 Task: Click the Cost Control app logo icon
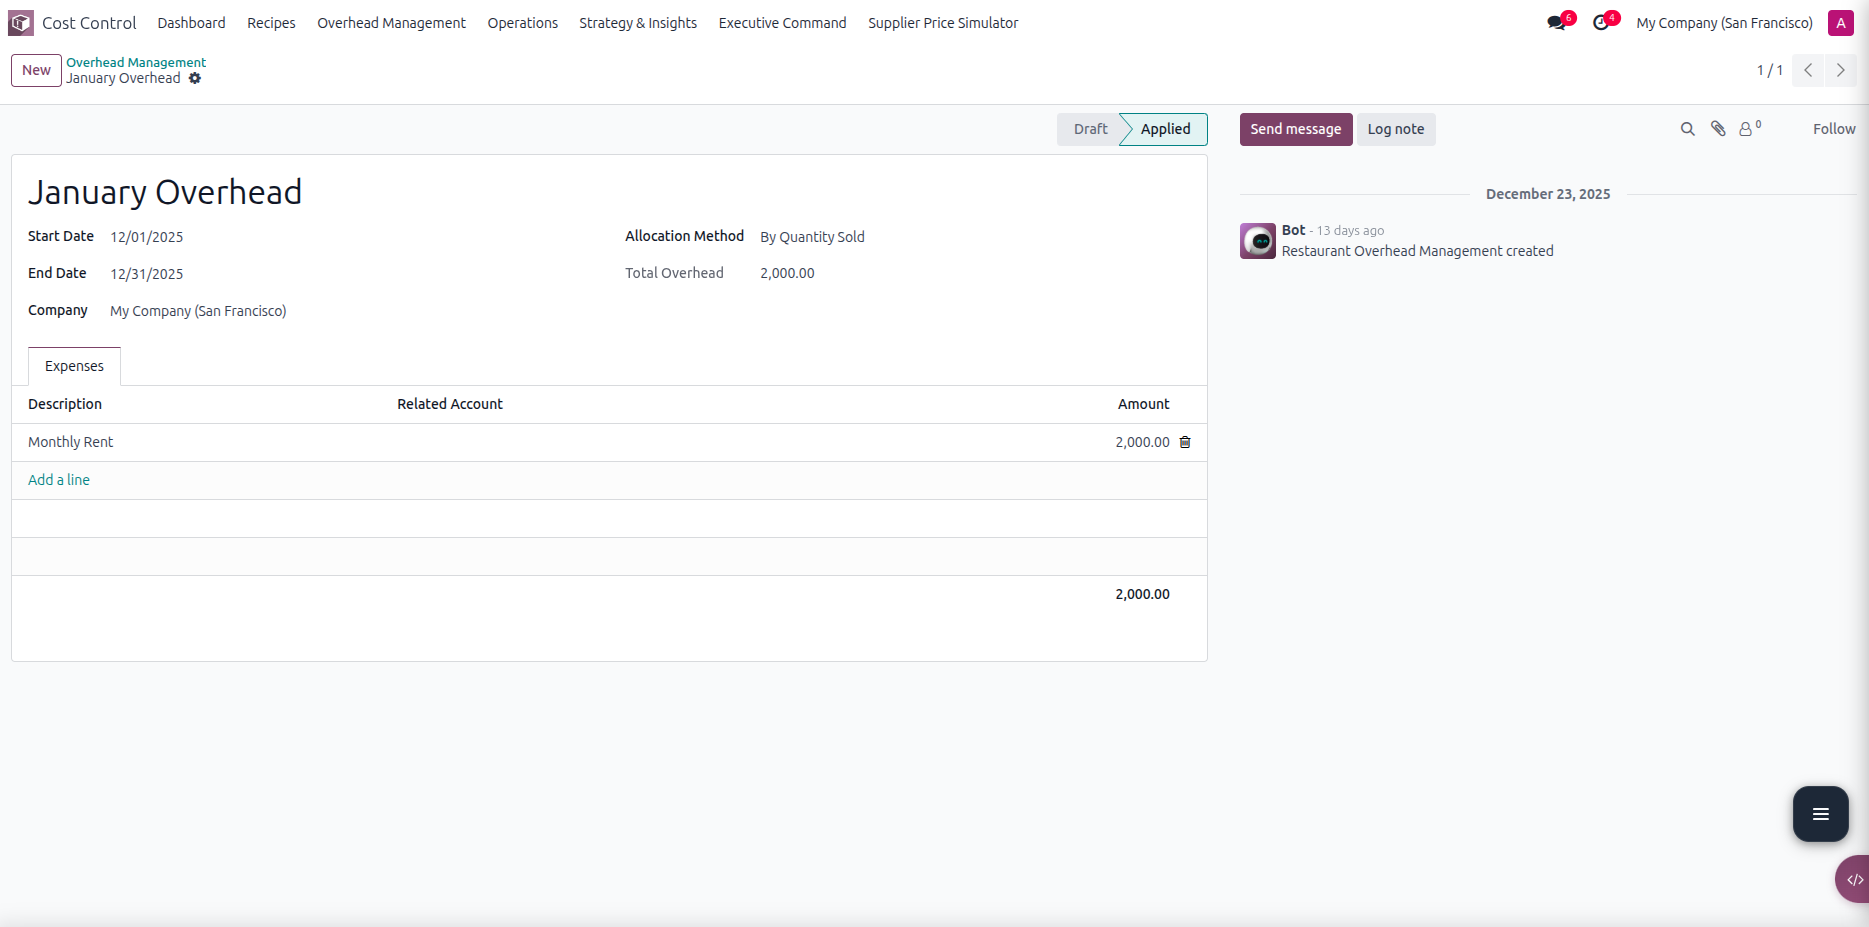tap(21, 23)
